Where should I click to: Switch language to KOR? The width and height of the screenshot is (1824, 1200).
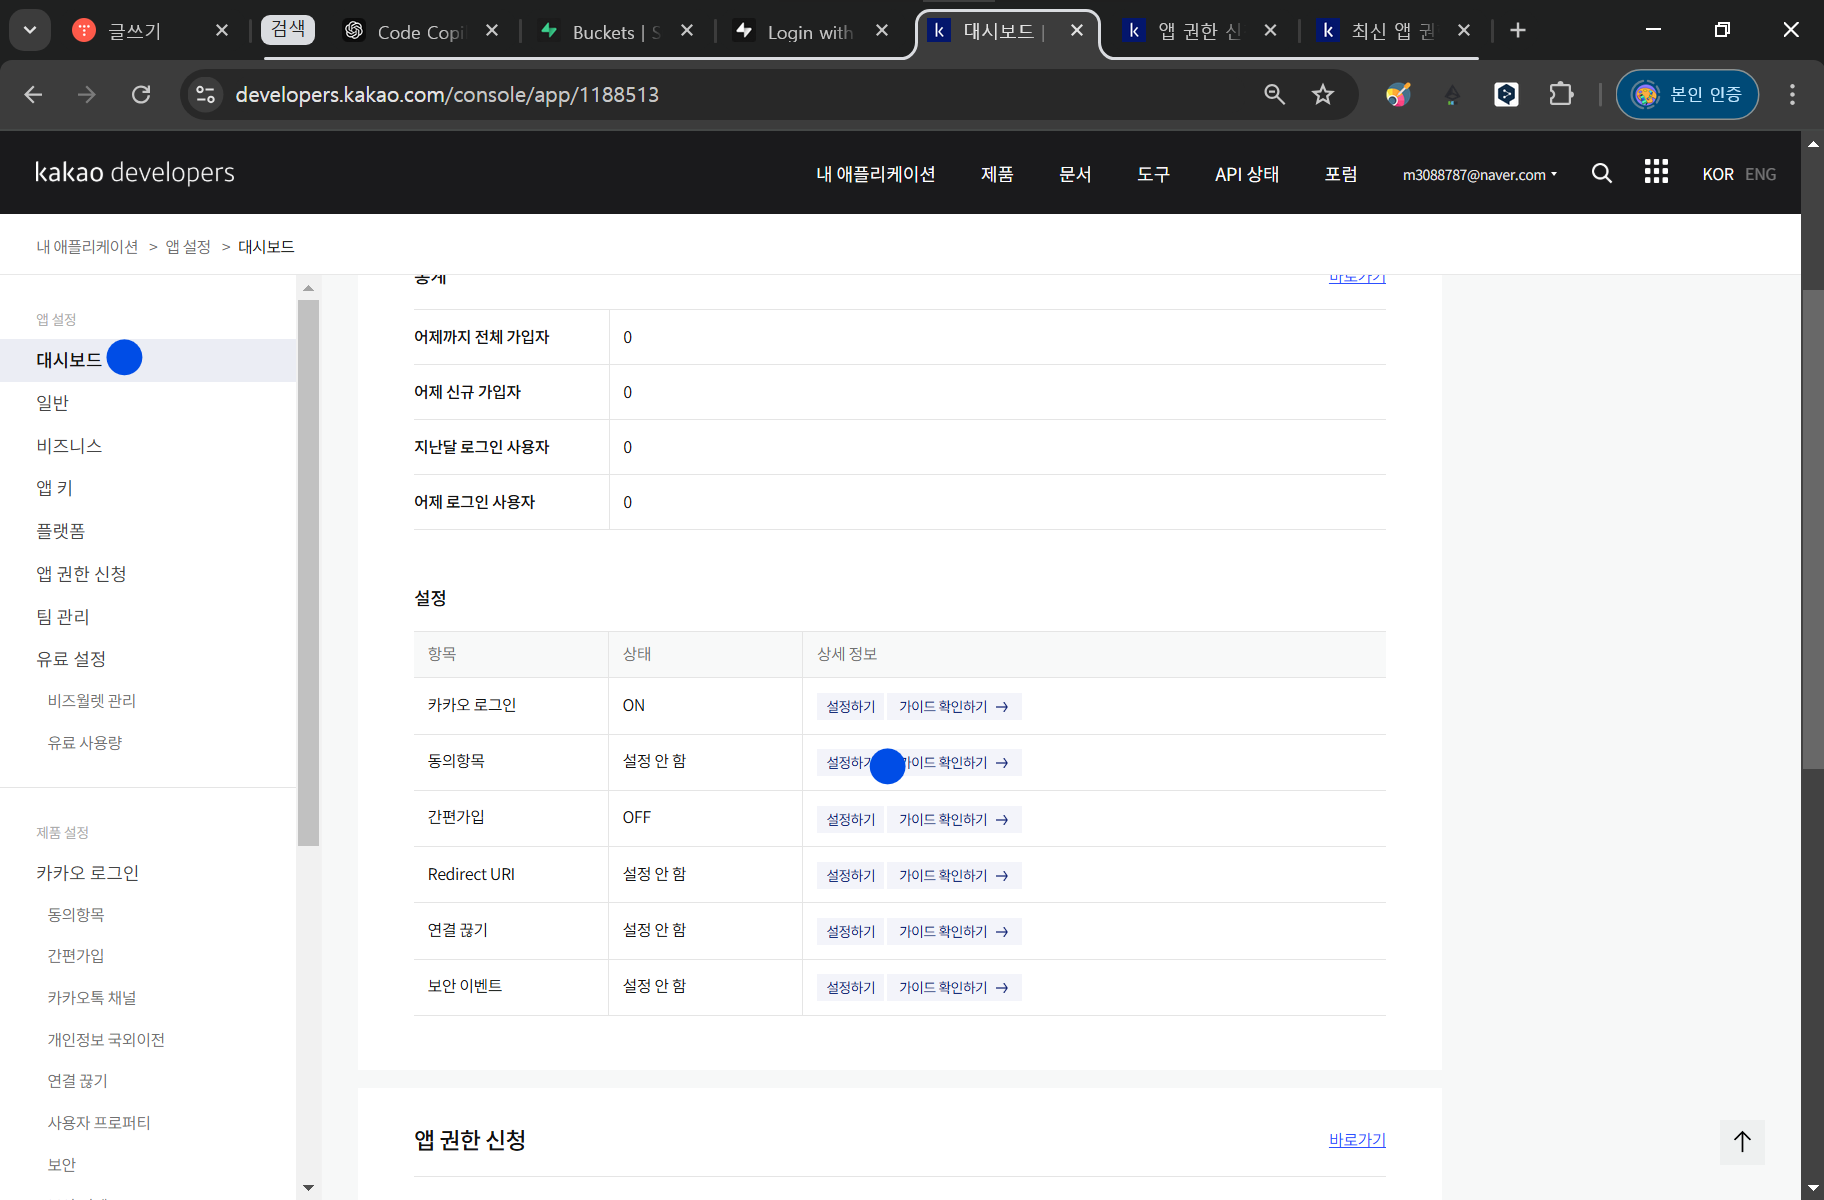pos(1718,174)
